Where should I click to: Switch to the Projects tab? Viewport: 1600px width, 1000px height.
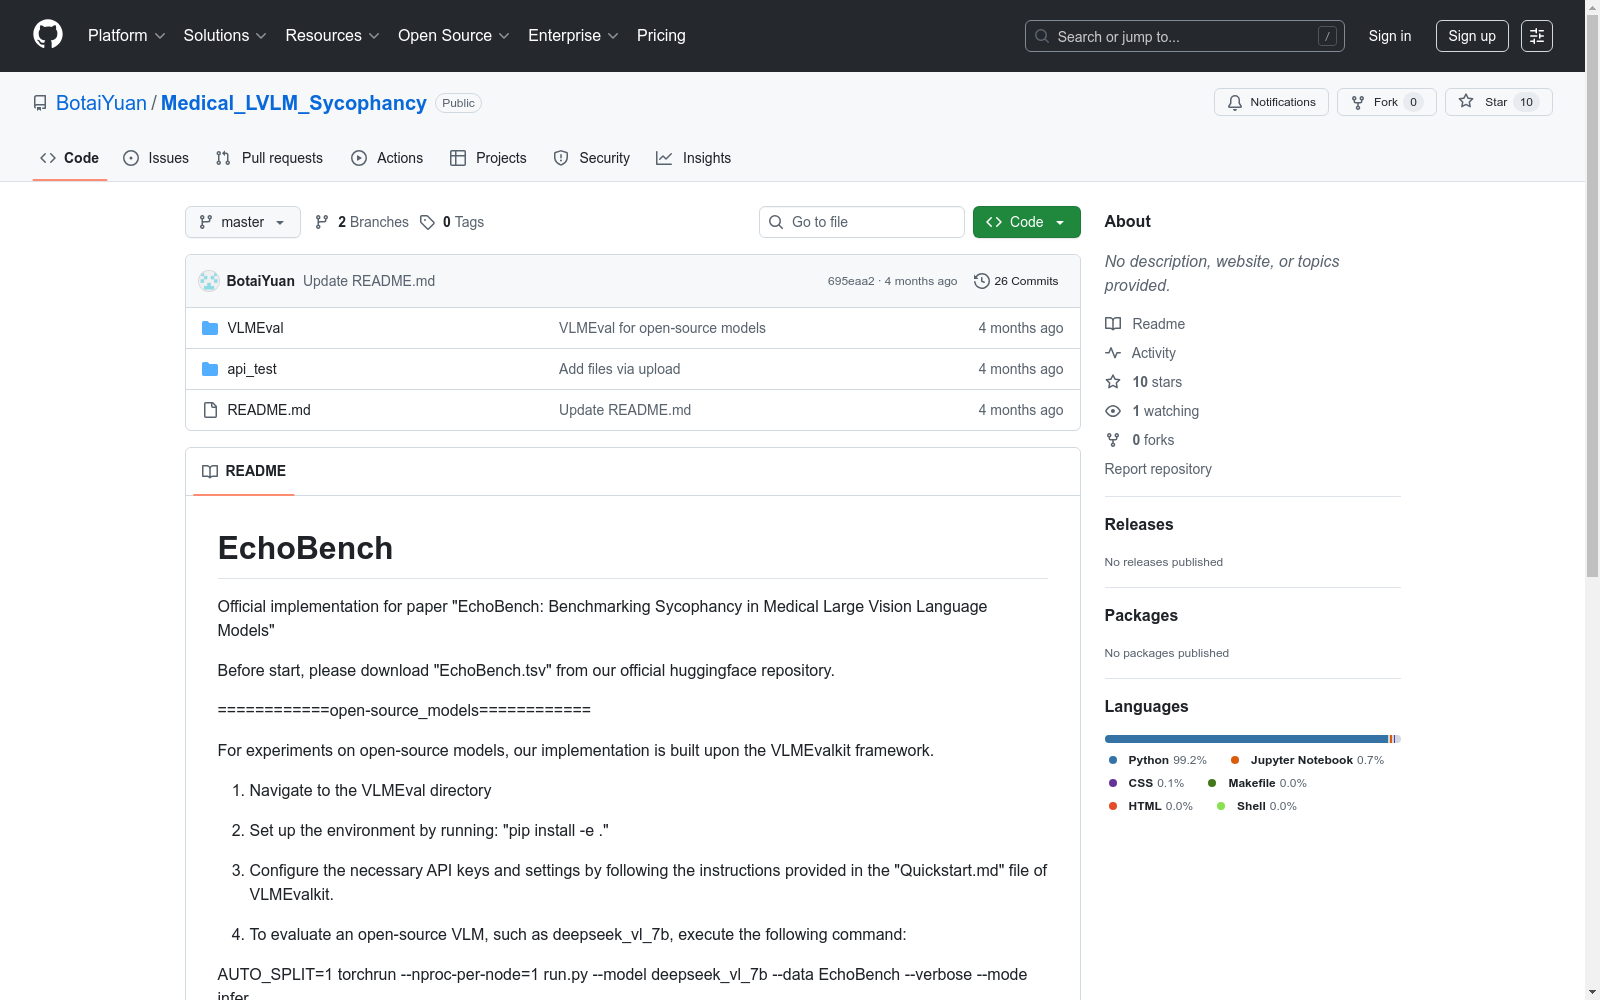(488, 158)
